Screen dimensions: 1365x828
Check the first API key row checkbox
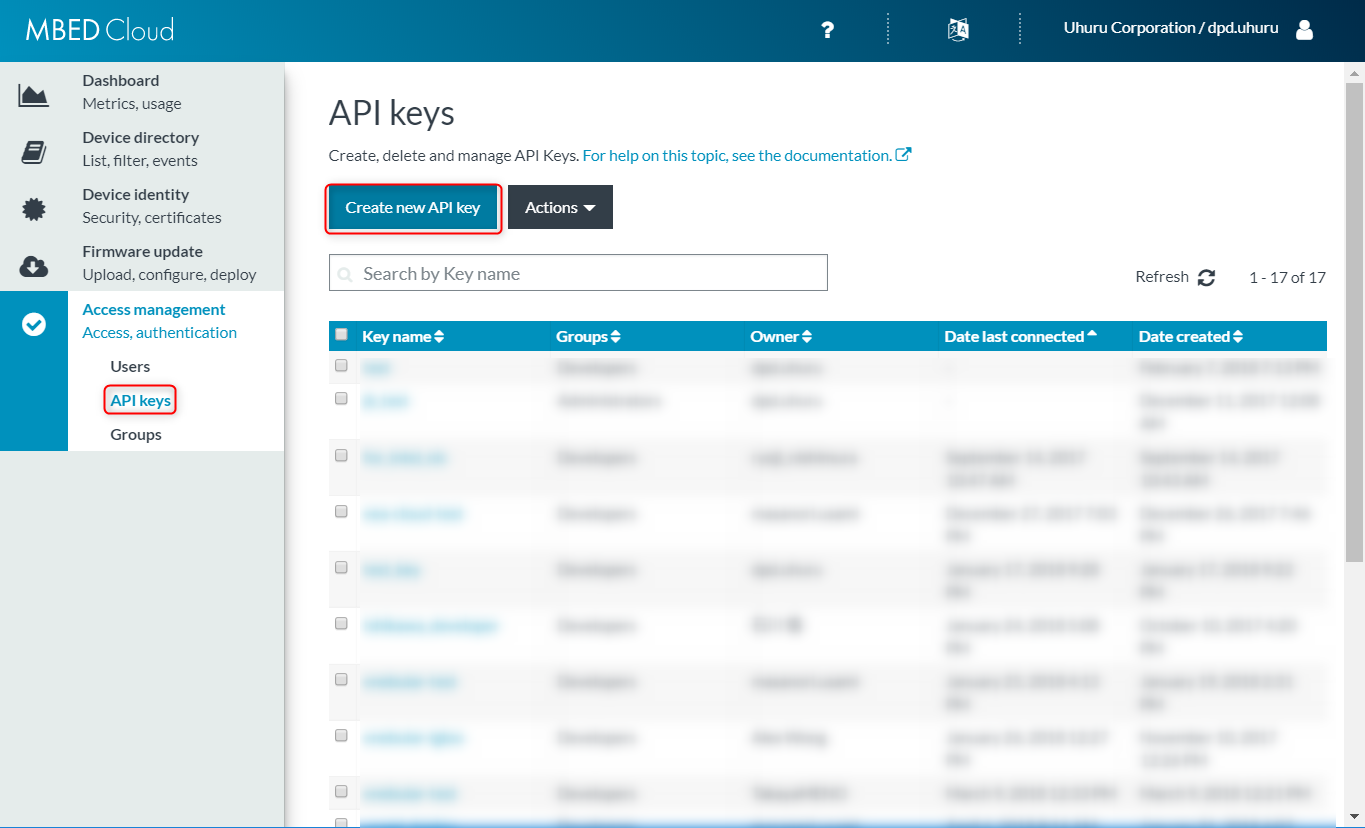341,366
